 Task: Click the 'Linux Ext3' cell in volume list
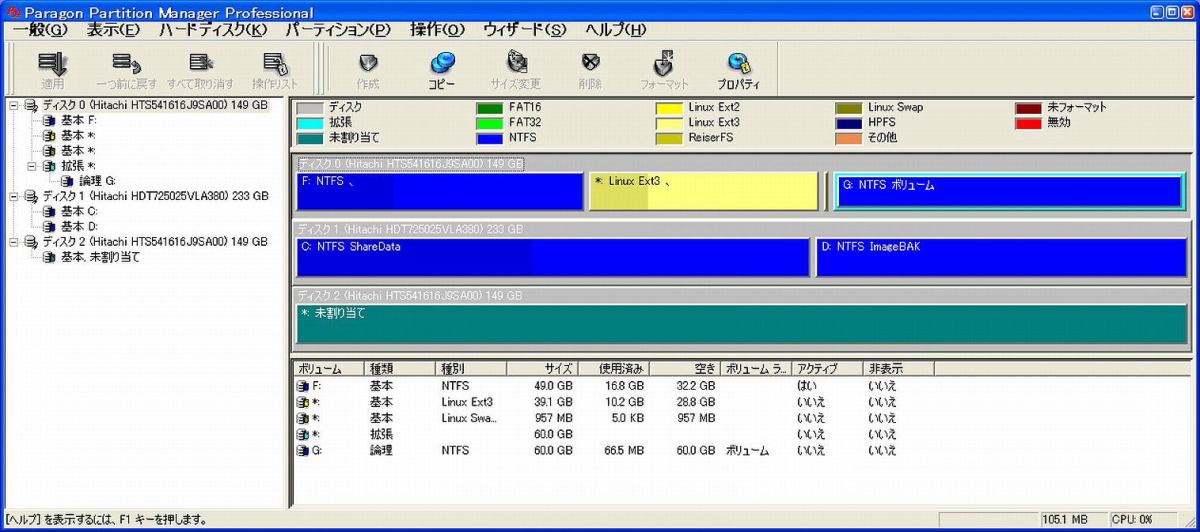467,402
